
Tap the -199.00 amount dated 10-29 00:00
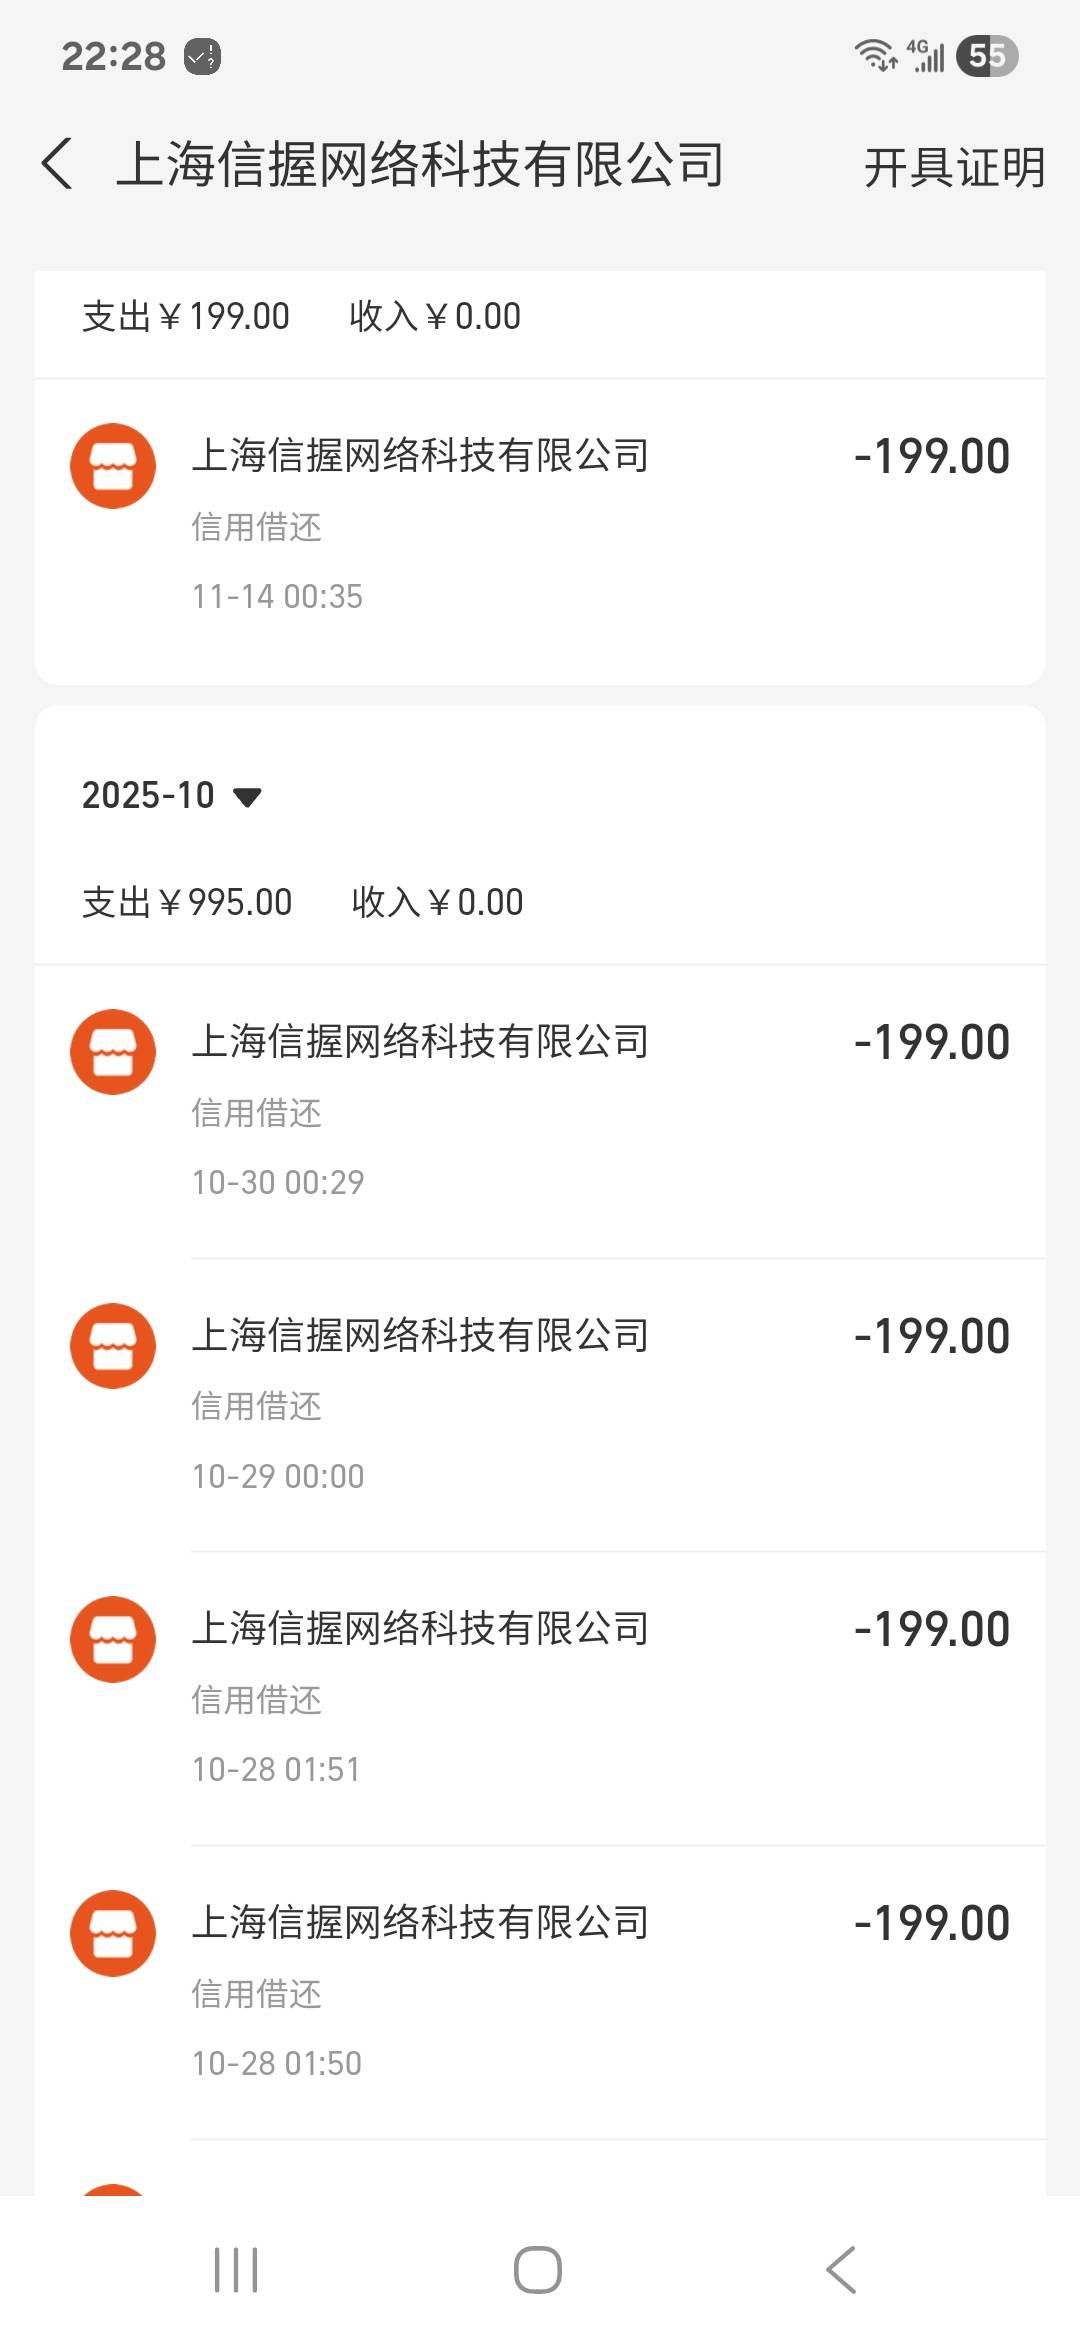pyautogui.click(x=931, y=1337)
